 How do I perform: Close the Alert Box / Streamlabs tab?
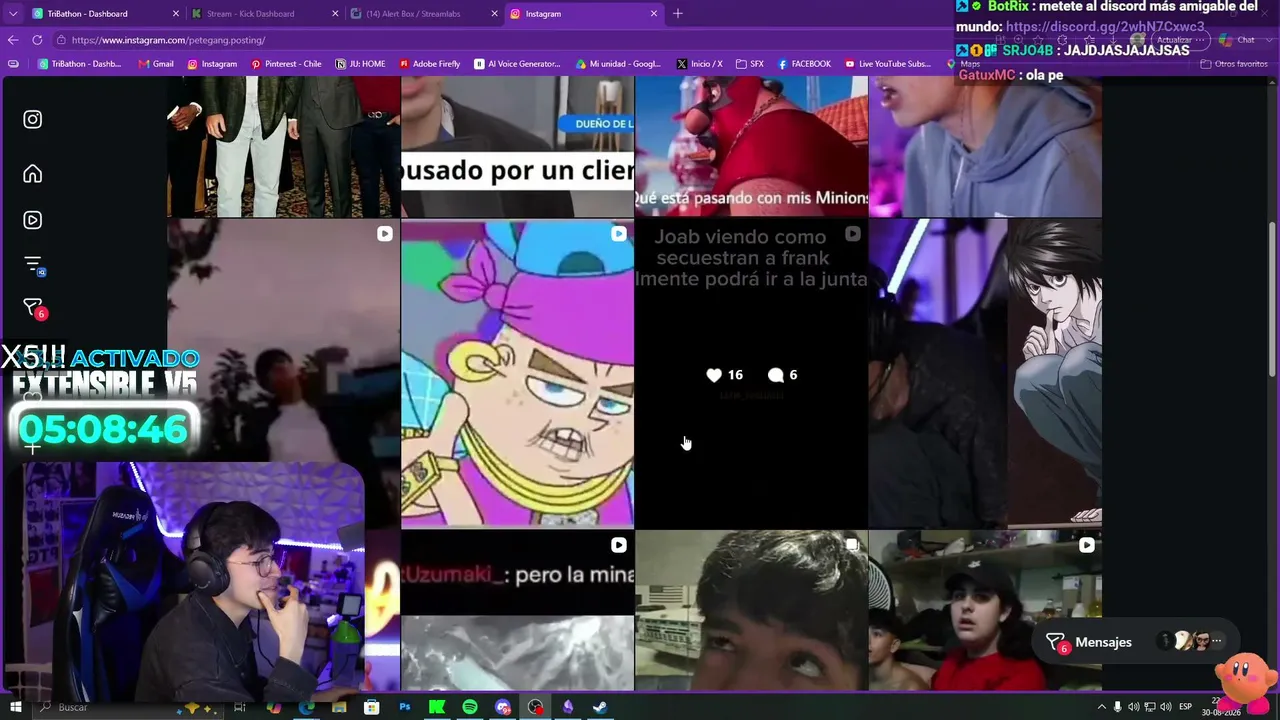(494, 14)
